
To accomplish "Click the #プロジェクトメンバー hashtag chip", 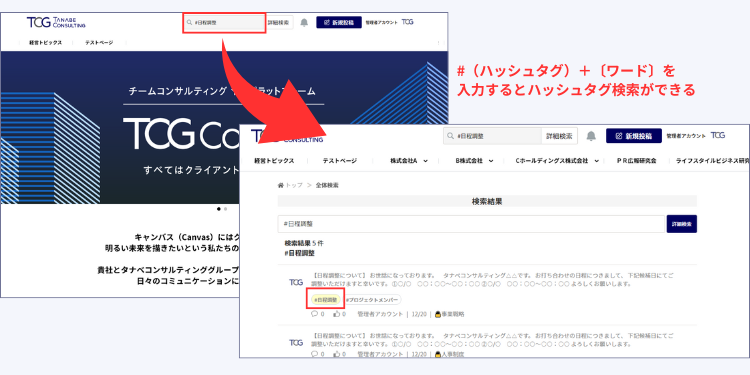I will (372, 300).
